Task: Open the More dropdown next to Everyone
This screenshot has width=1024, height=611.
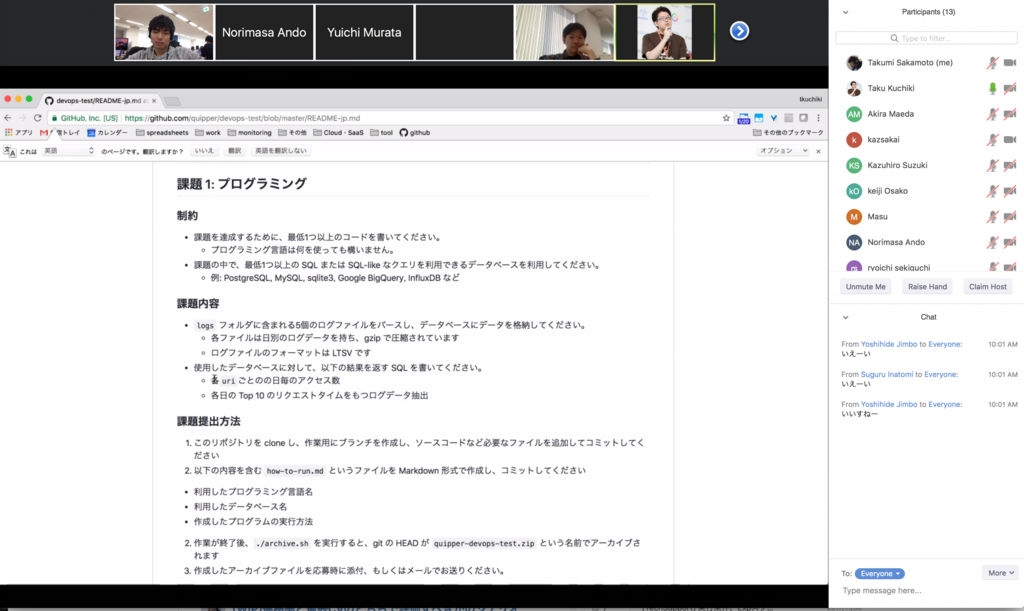Action: click(999, 572)
